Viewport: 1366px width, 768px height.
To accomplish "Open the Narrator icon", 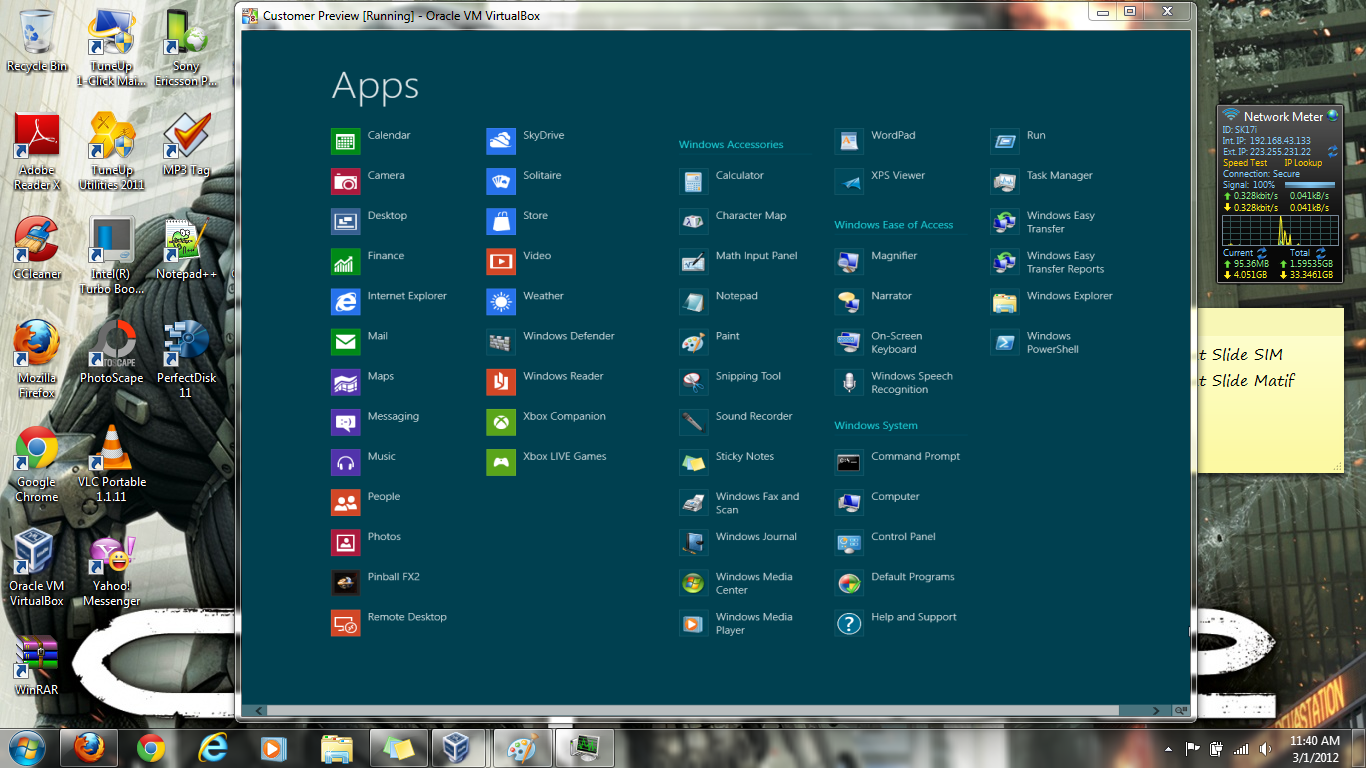I will pyautogui.click(x=849, y=302).
